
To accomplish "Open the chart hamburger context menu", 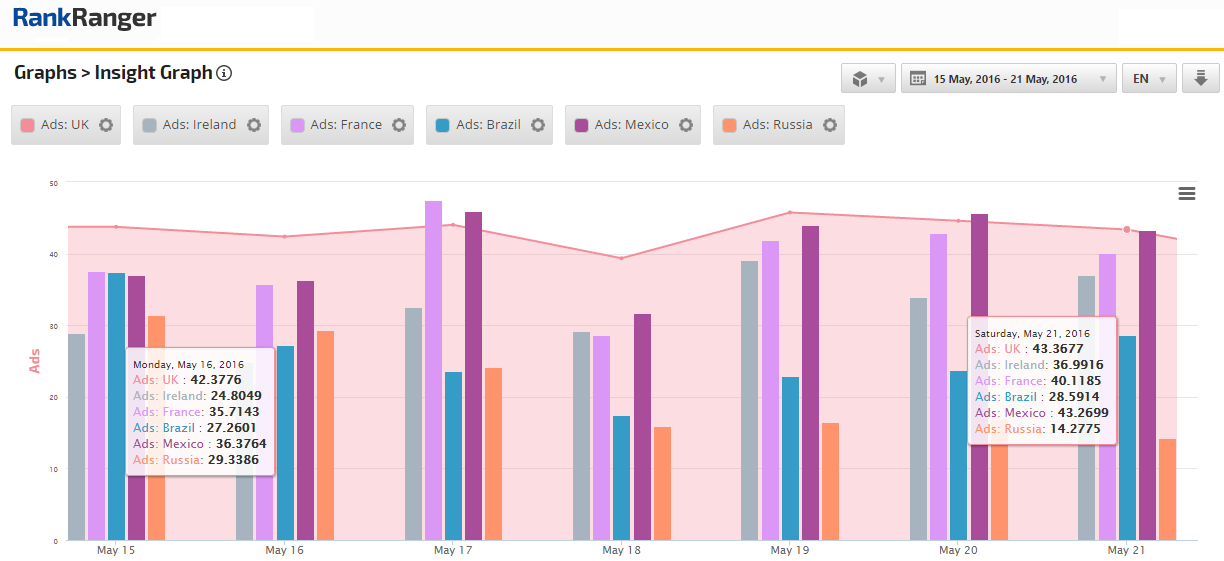I will click(x=1187, y=194).
